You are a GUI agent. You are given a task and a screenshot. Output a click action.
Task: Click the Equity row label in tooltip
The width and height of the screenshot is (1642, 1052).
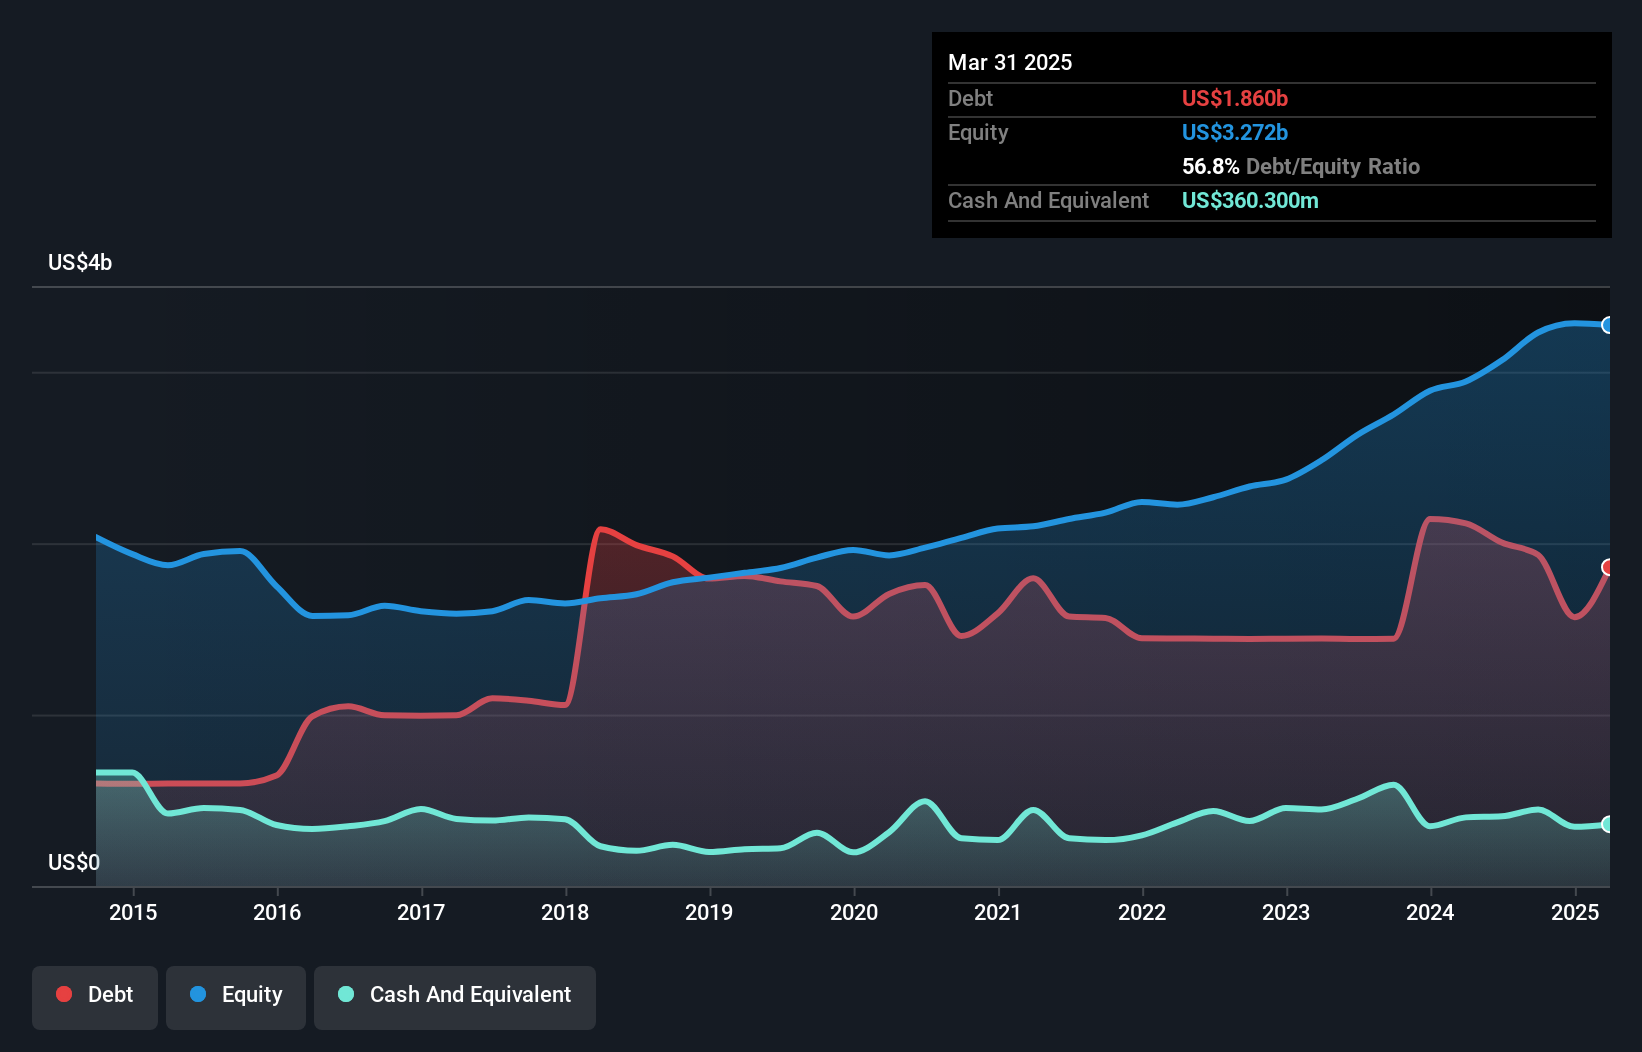(x=978, y=132)
